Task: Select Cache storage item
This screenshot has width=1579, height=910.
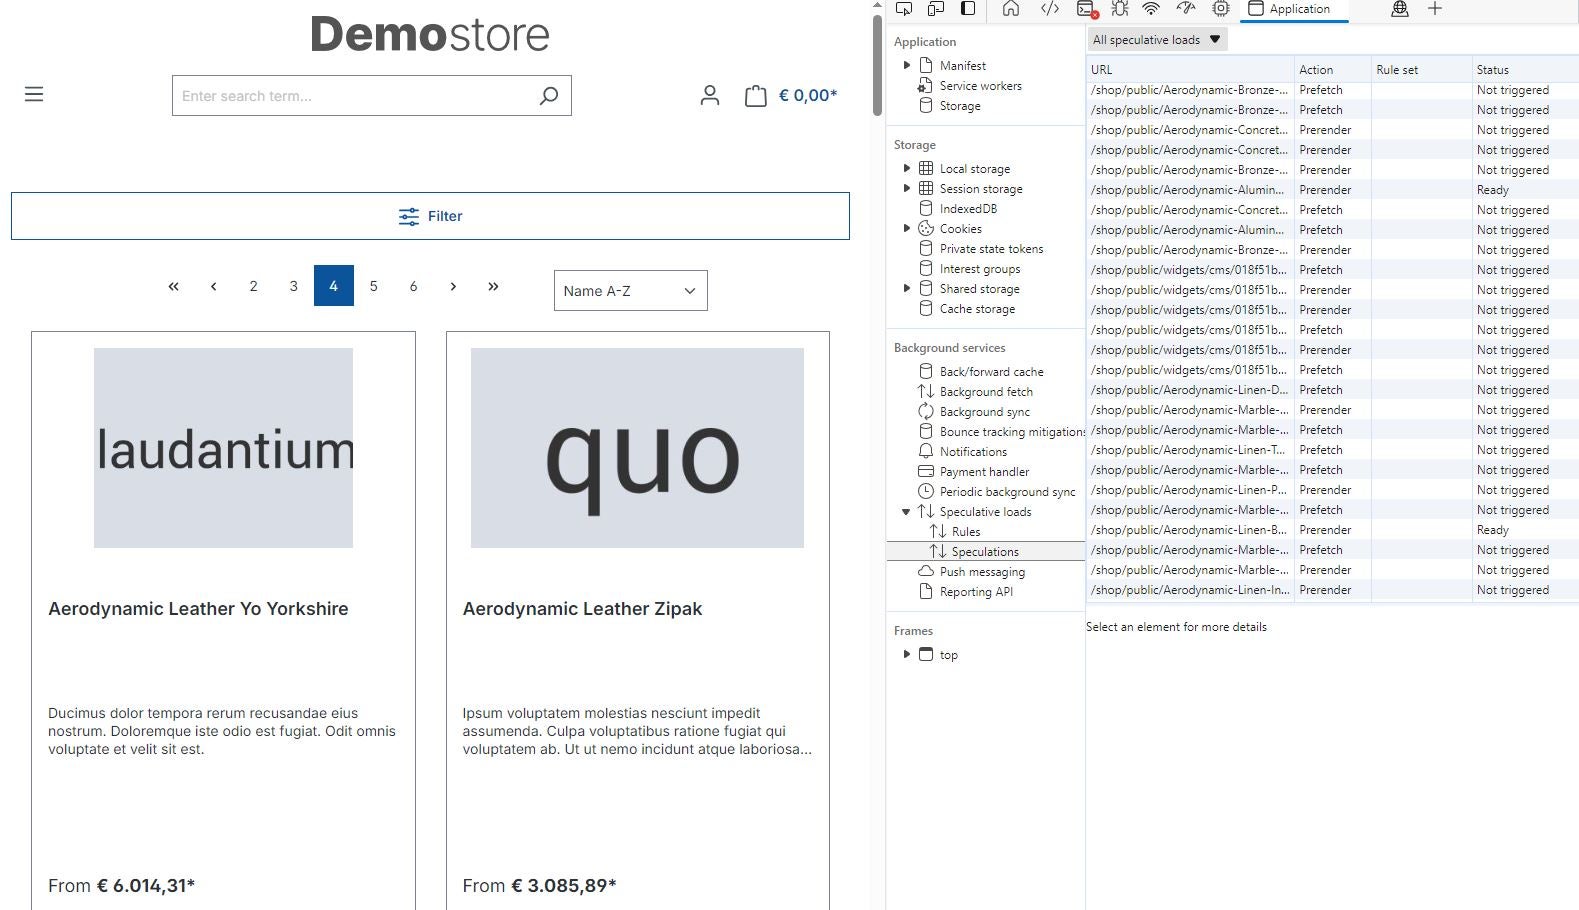Action: point(977,309)
